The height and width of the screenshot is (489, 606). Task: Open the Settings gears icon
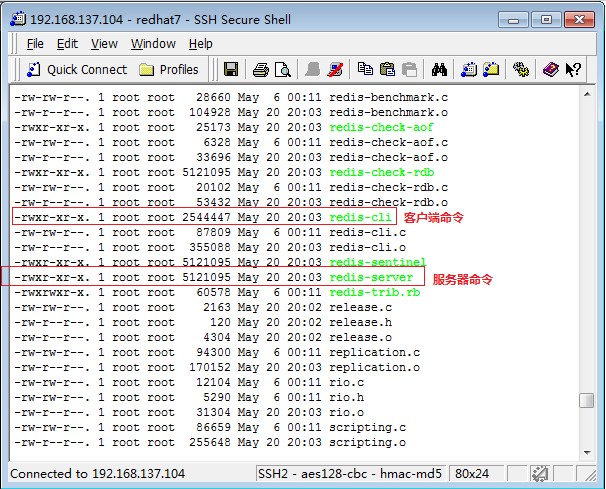click(x=521, y=70)
